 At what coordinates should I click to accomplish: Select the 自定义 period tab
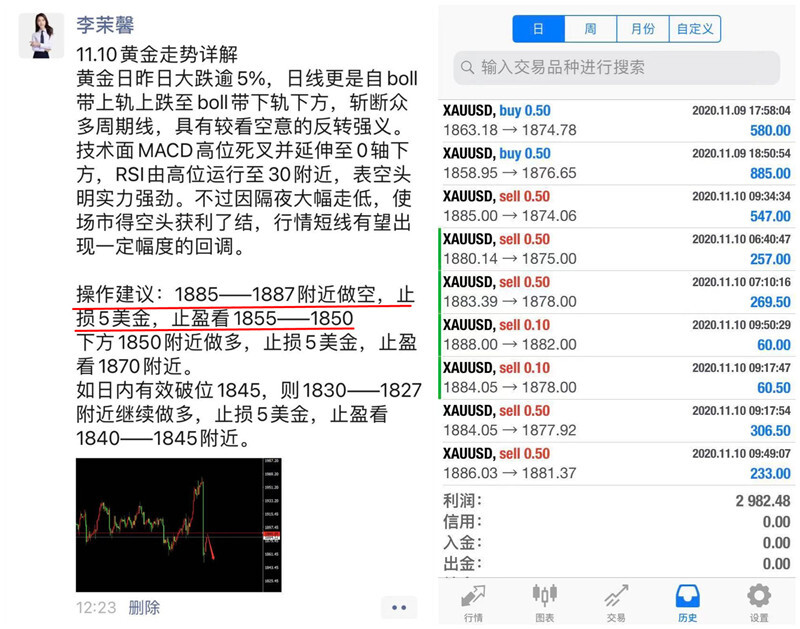(x=695, y=29)
